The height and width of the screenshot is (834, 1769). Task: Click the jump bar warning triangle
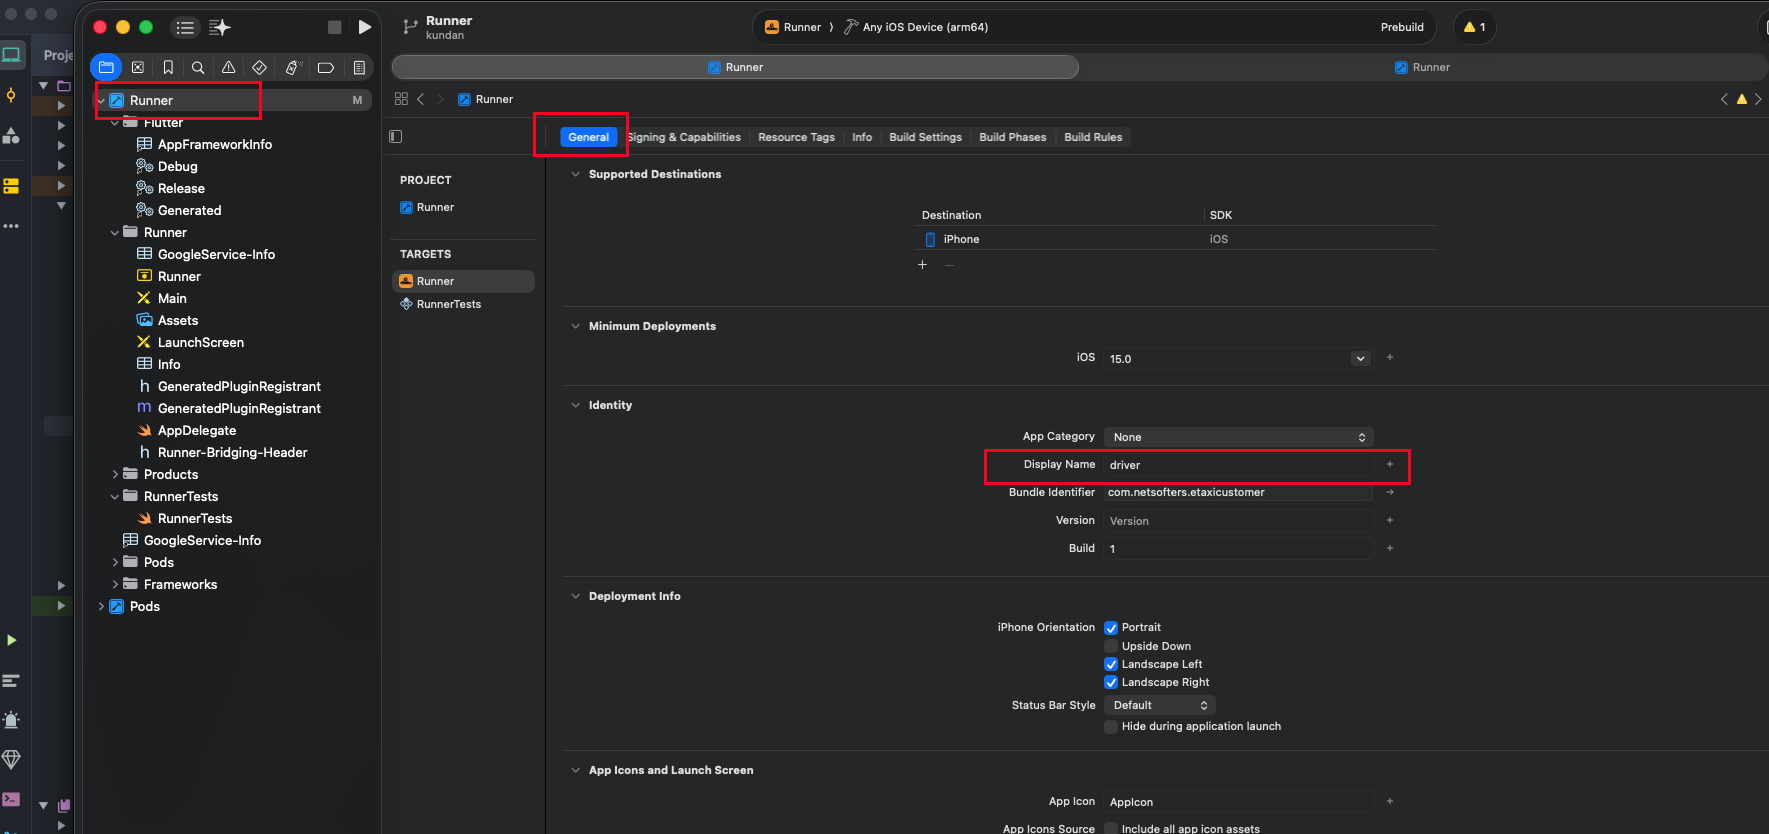pos(1741,99)
